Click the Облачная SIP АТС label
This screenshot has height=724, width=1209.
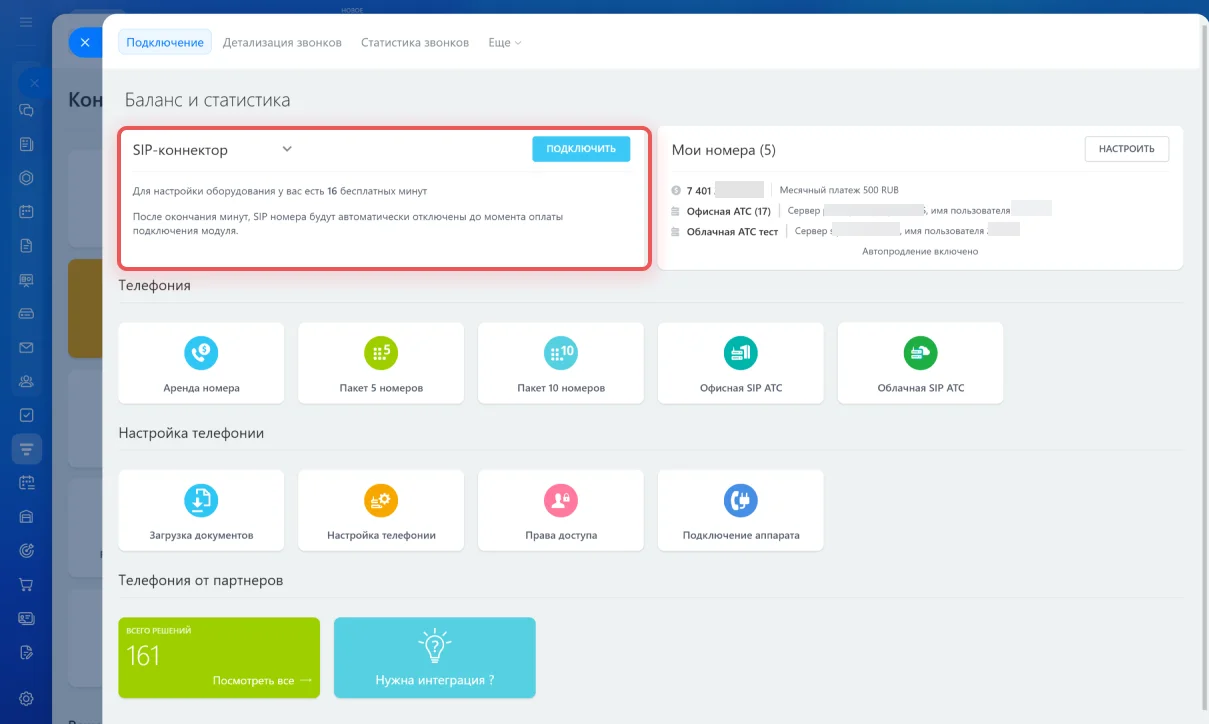click(921, 388)
